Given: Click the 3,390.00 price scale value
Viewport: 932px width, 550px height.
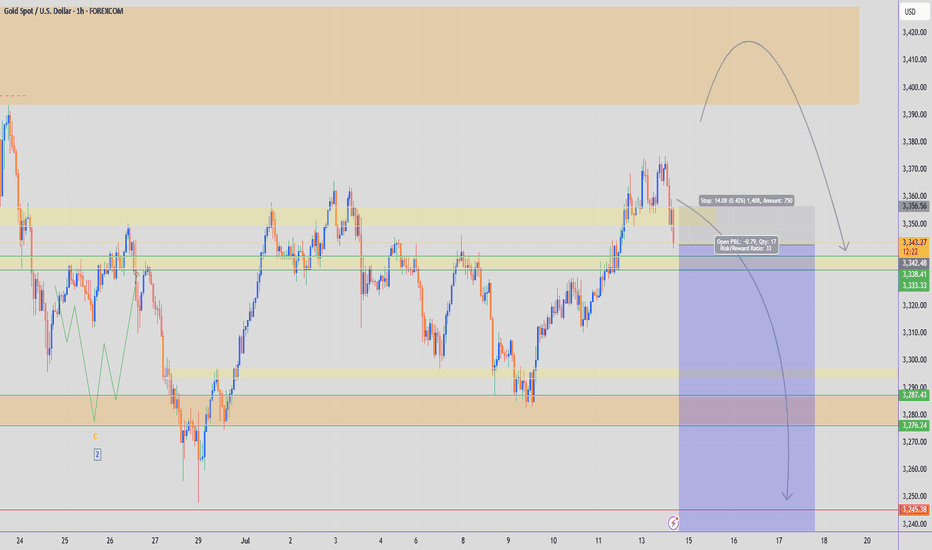Looking at the screenshot, I should pos(915,114).
